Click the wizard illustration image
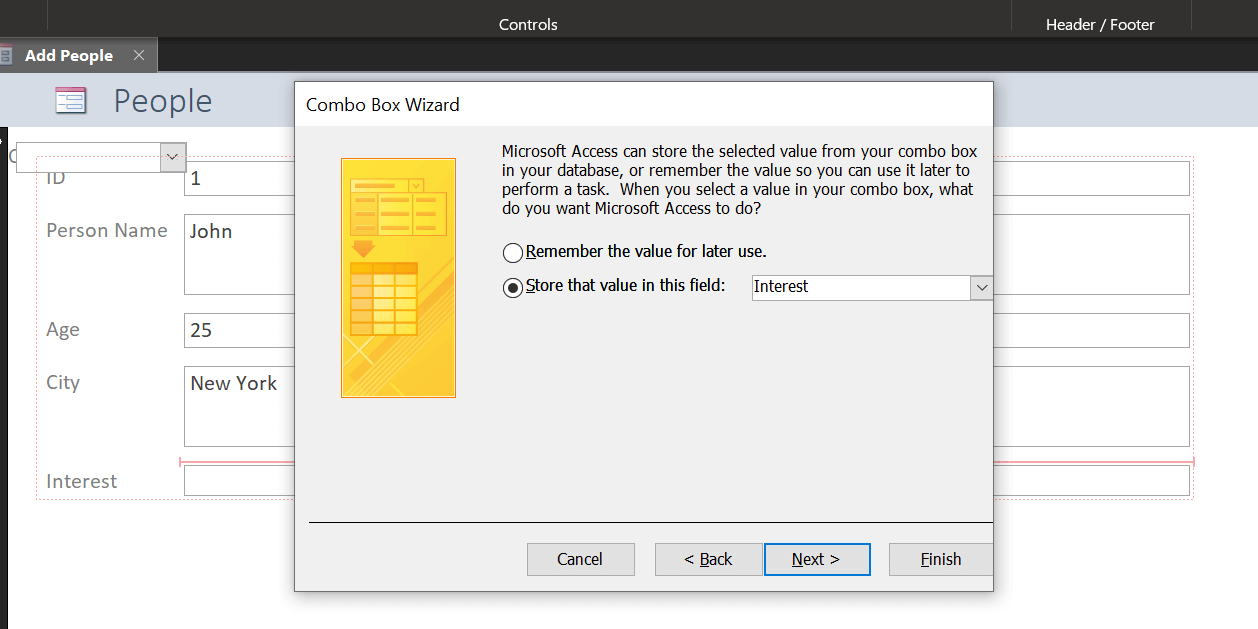The width and height of the screenshot is (1258, 629). (398, 278)
